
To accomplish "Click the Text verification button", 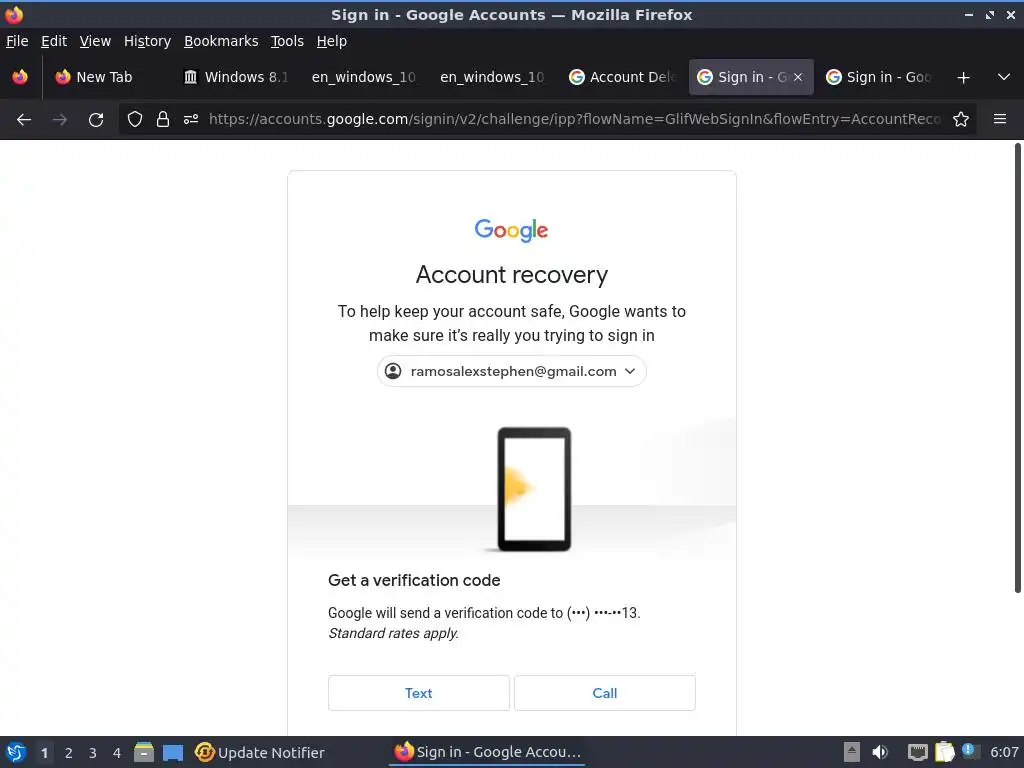I will point(419,693).
